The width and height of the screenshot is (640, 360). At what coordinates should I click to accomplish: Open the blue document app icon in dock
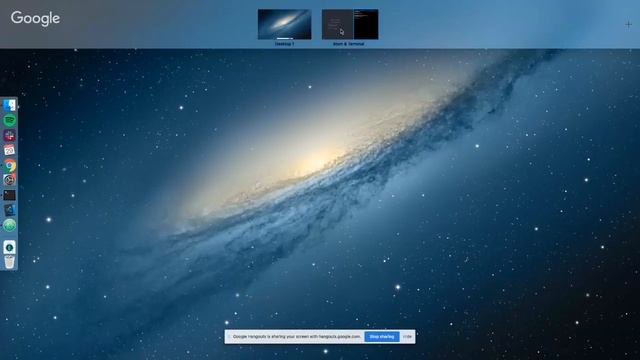click(x=9, y=210)
